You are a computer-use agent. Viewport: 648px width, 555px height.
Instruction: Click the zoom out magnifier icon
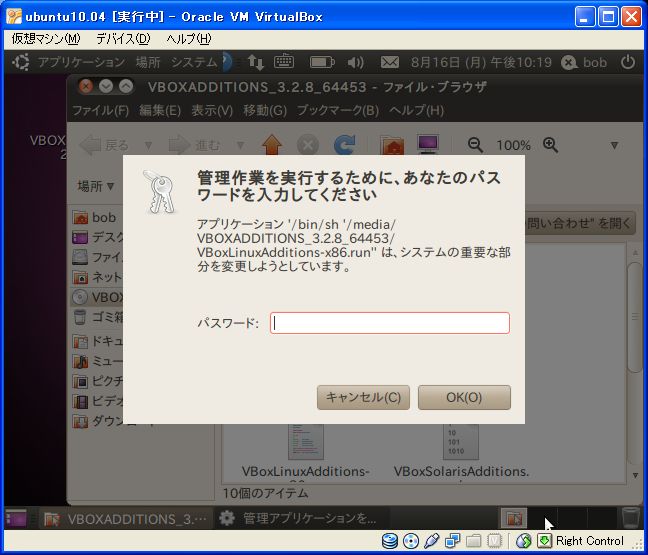(475, 145)
